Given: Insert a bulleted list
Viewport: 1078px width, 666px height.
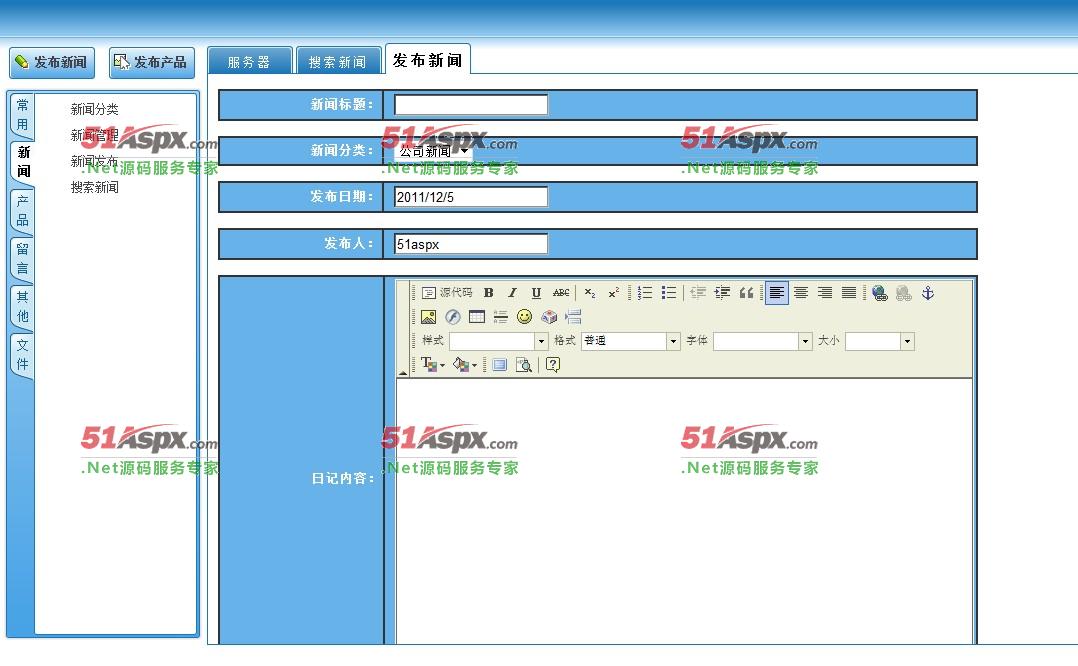Looking at the screenshot, I should tap(668, 293).
